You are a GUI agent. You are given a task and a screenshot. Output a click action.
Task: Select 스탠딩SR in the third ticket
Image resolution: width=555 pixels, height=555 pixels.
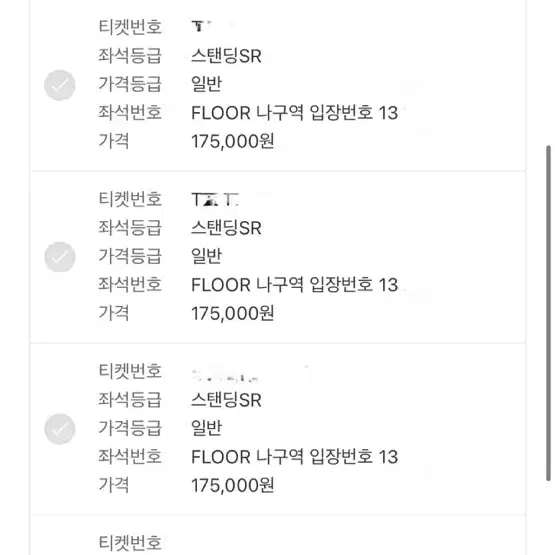(227, 400)
